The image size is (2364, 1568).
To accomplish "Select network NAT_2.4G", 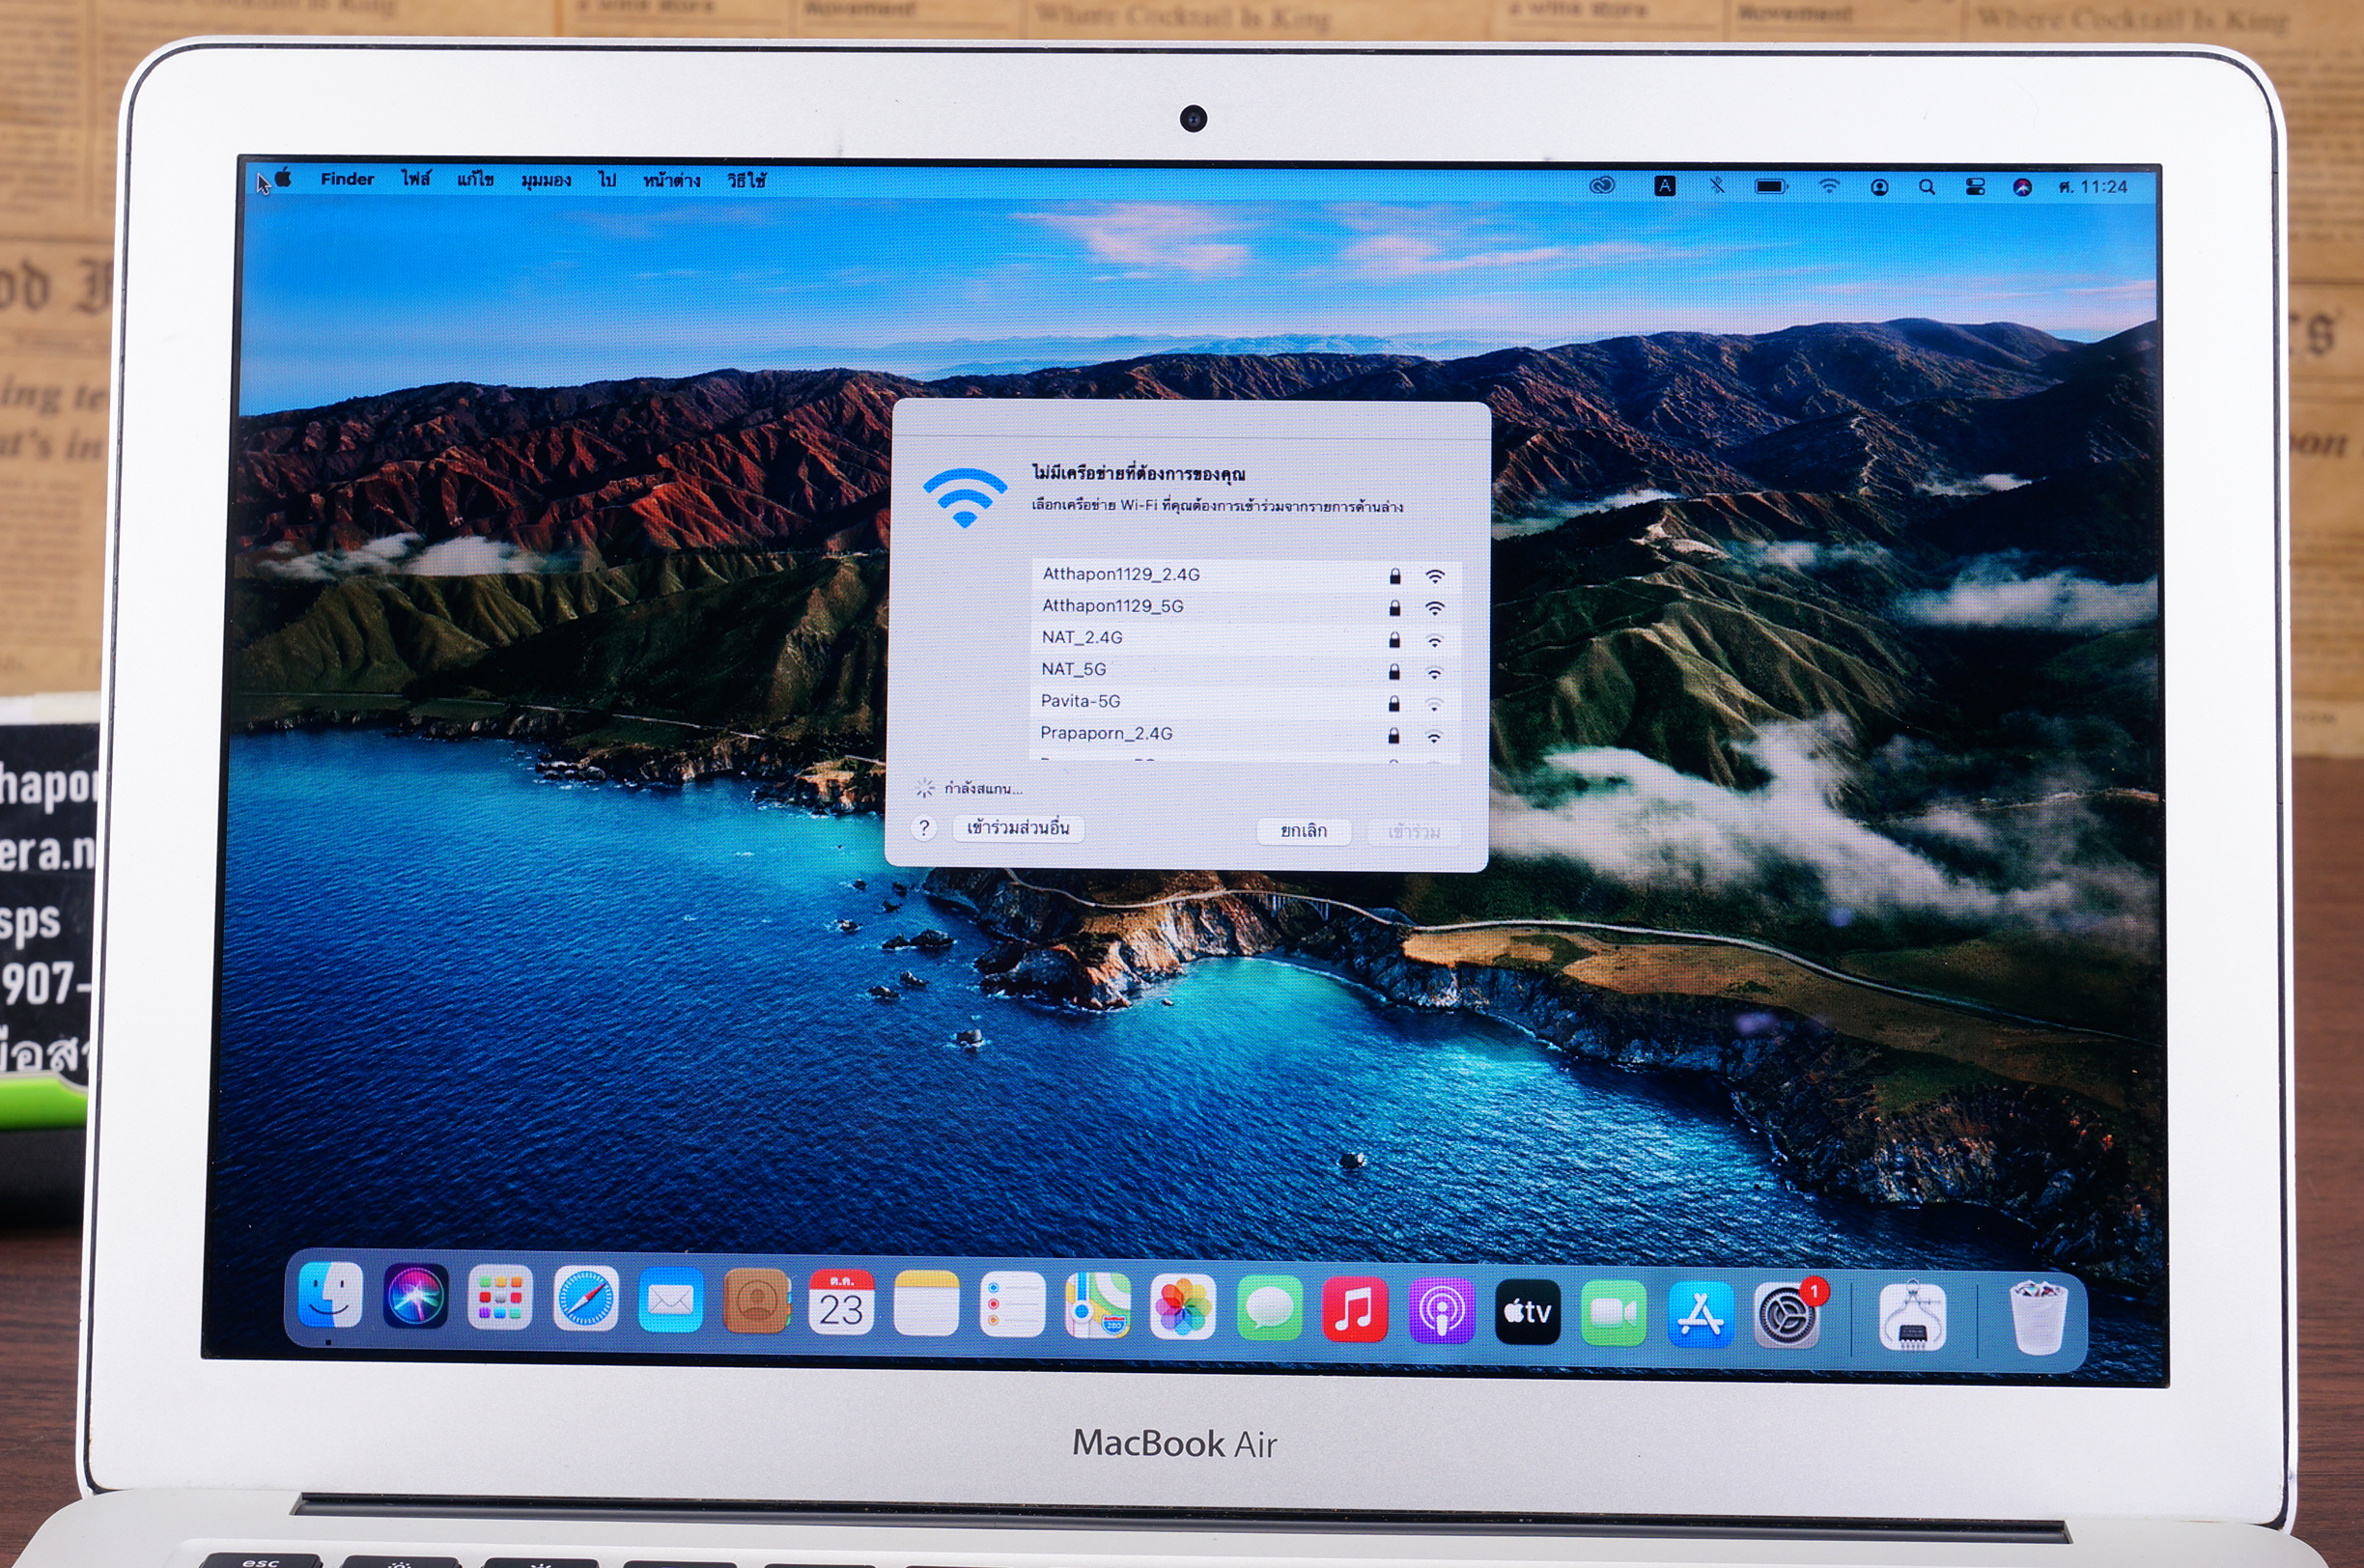I will (x=1245, y=639).
